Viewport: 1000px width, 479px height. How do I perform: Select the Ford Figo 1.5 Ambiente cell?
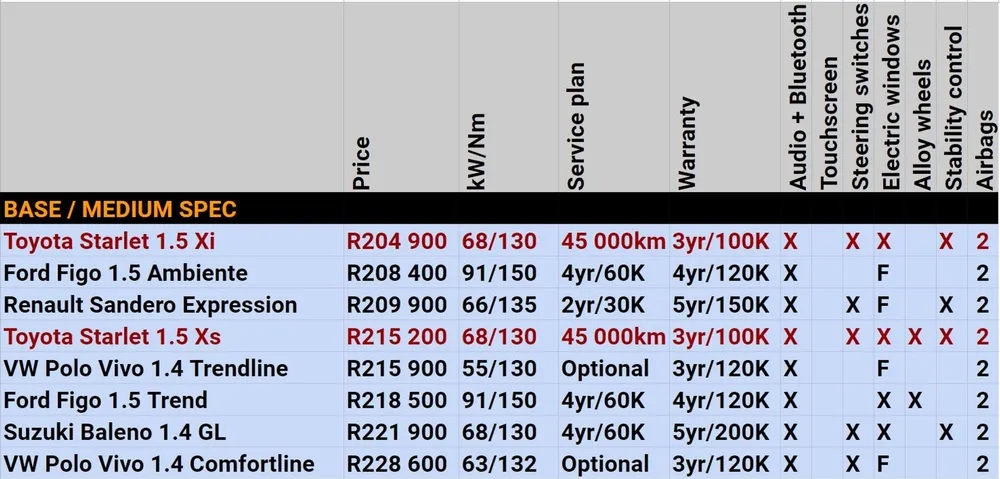(x=126, y=273)
